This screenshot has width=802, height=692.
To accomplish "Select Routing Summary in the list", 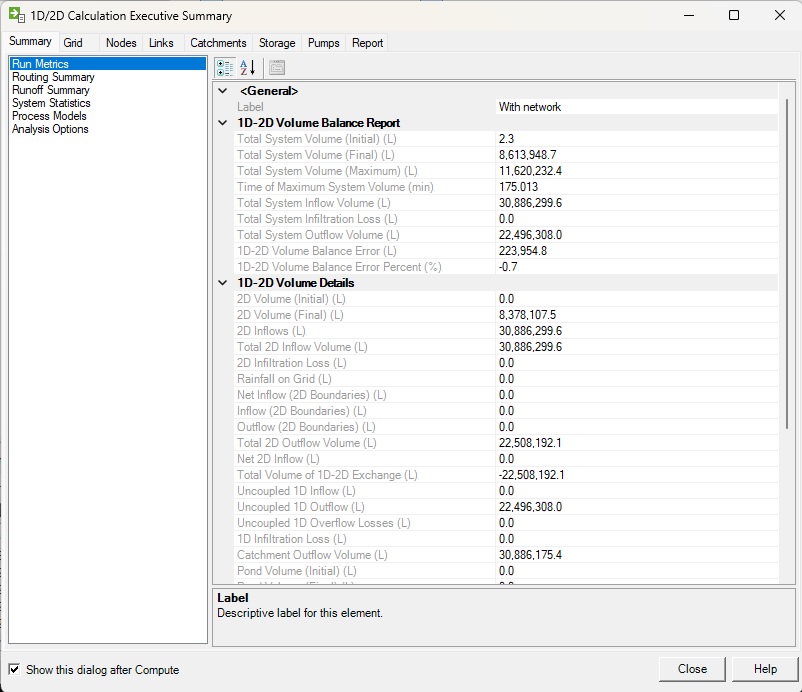I will point(53,77).
